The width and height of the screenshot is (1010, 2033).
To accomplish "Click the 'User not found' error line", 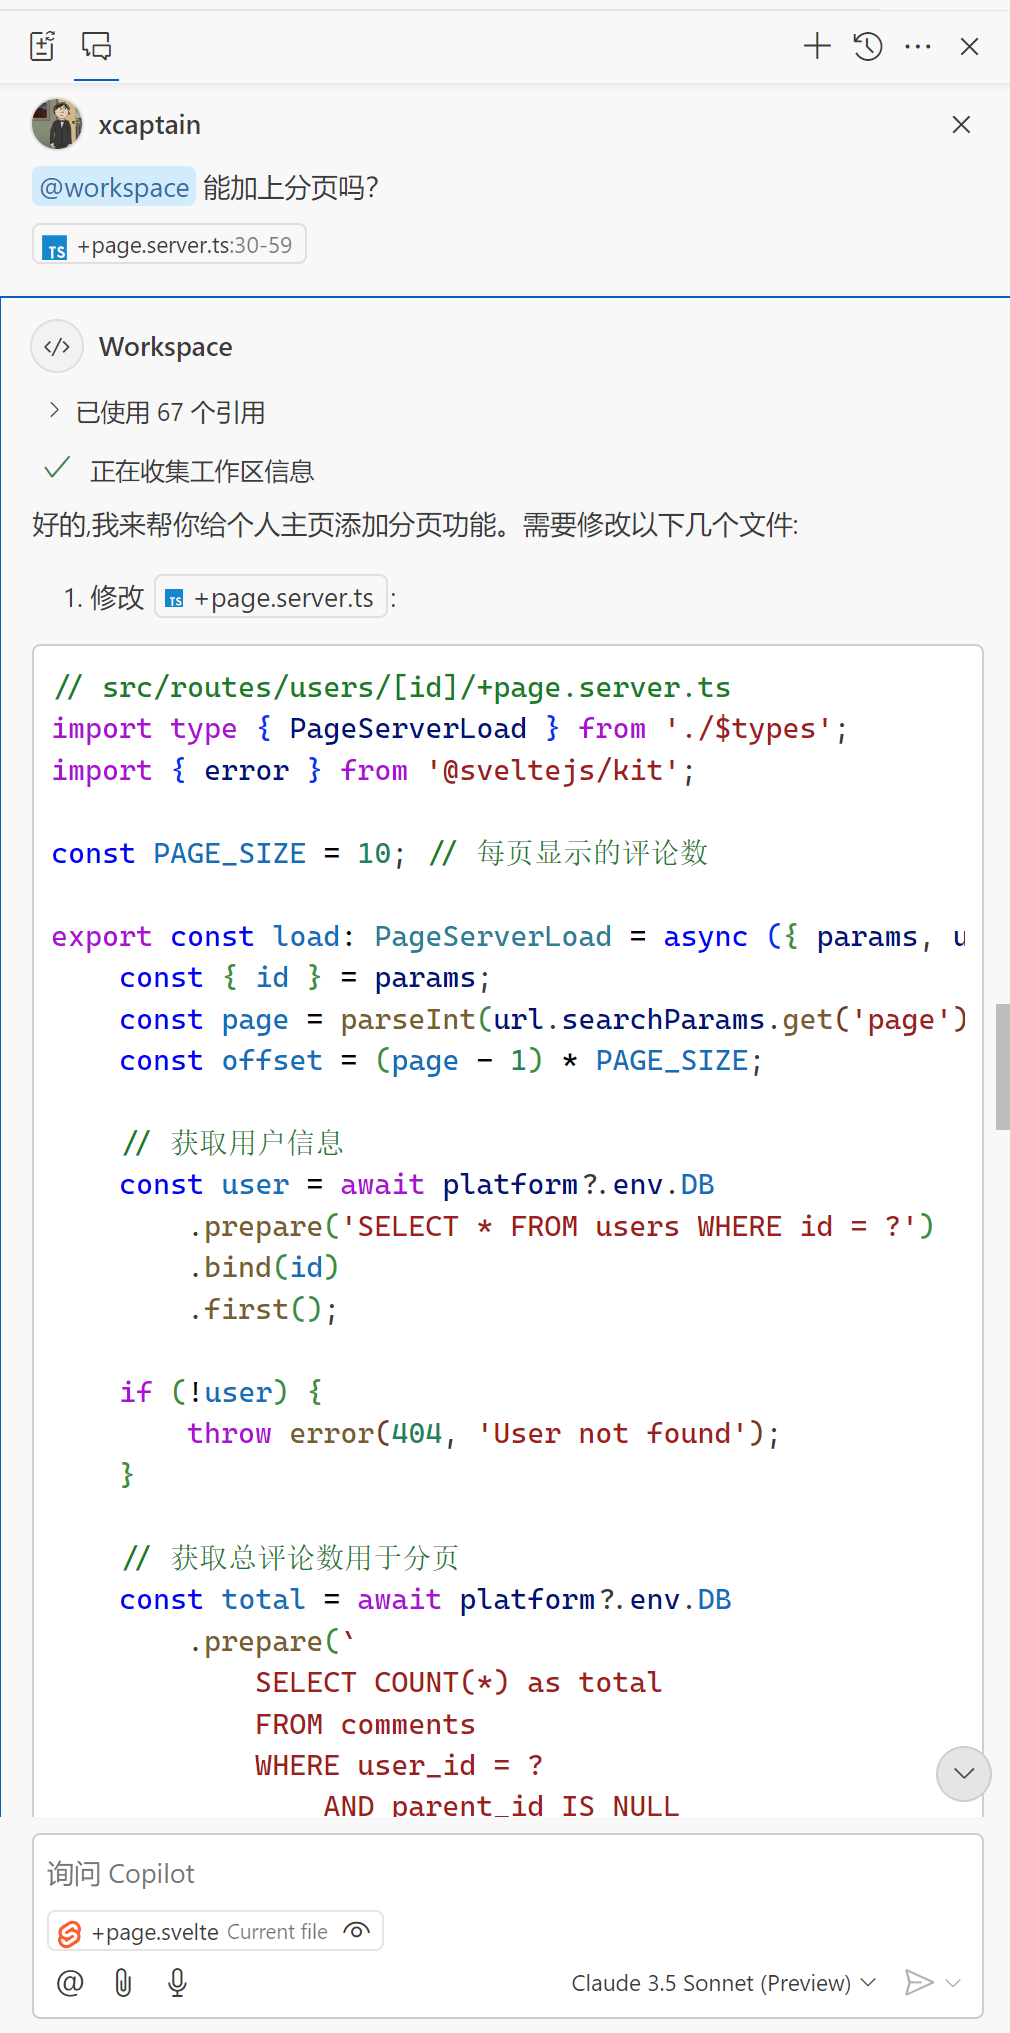I will pos(483,1433).
